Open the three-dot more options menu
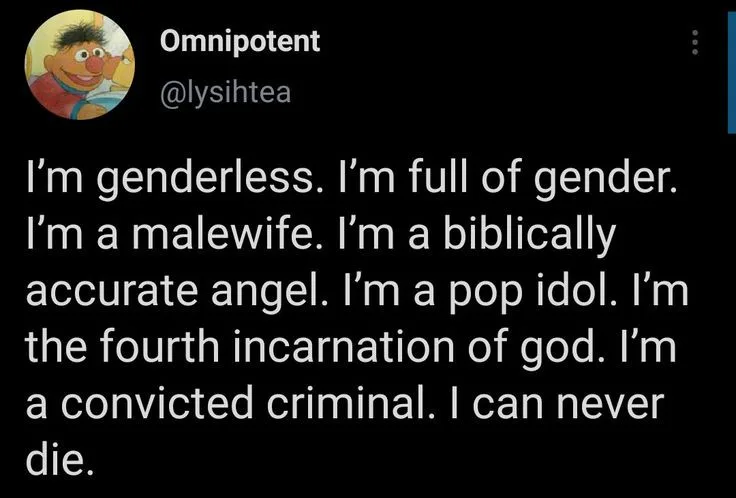The image size is (736, 498). pyautogui.click(x=696, y=43)
